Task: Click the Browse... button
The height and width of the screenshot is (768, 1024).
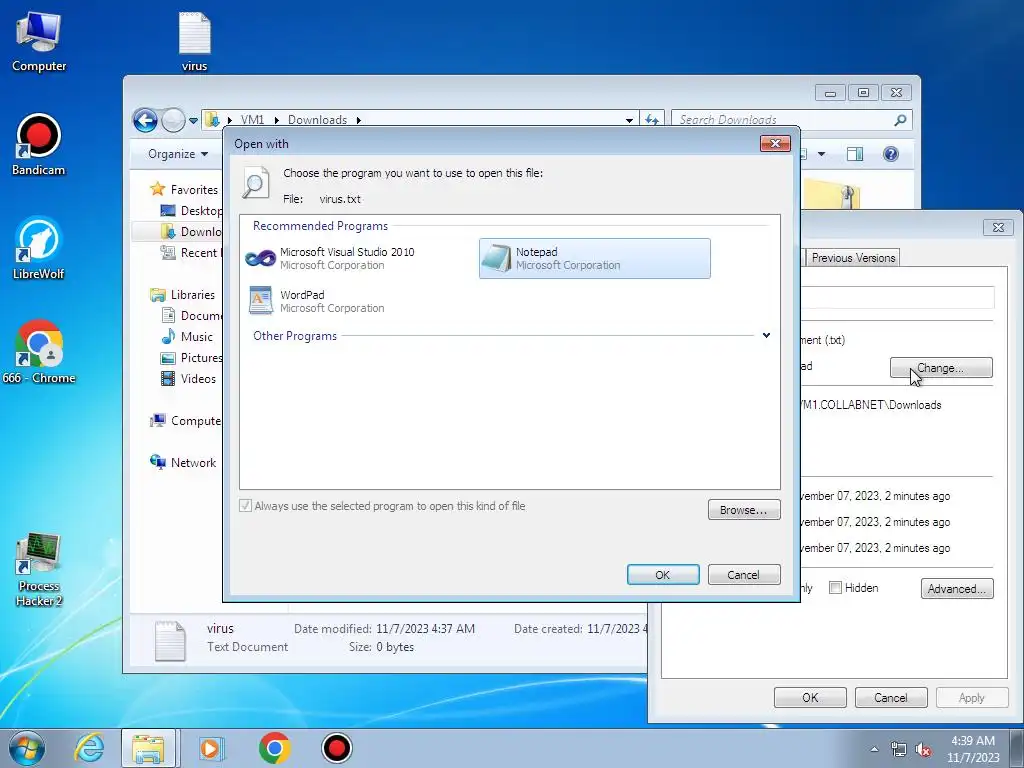Action: pos(744,510)
